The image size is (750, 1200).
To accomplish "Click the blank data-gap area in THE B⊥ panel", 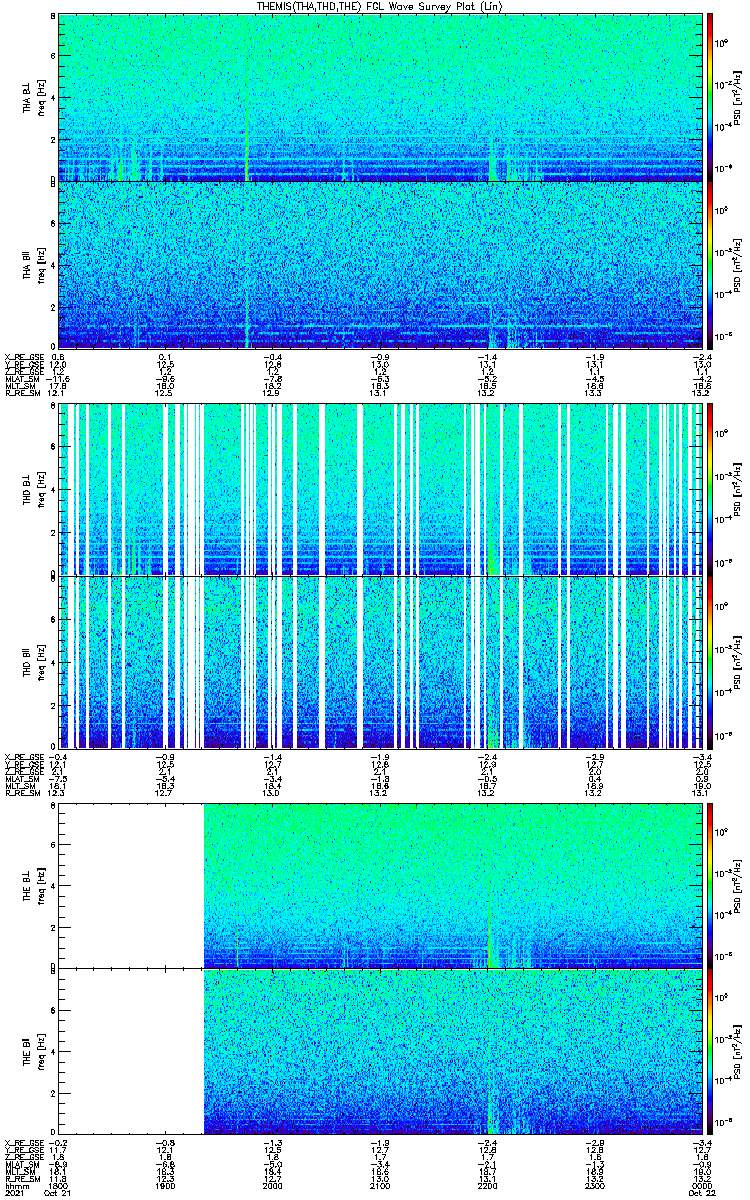I will click(131, 885).
